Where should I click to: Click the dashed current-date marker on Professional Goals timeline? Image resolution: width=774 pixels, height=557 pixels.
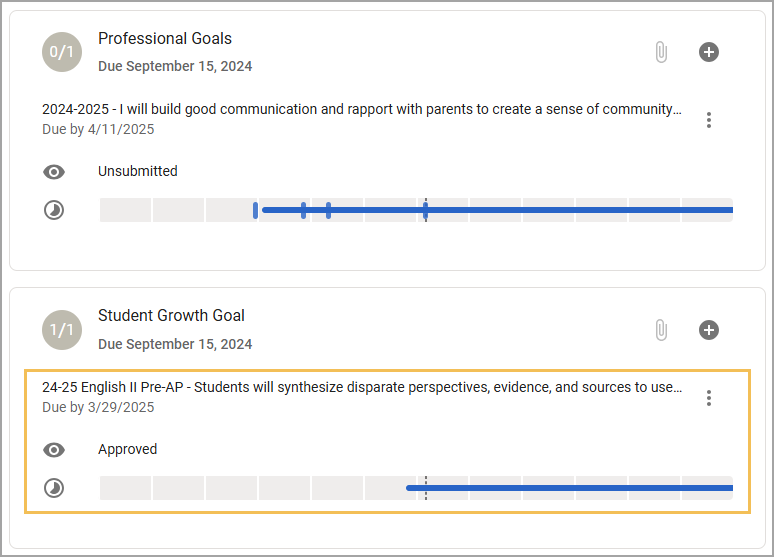tap(426, 210)
